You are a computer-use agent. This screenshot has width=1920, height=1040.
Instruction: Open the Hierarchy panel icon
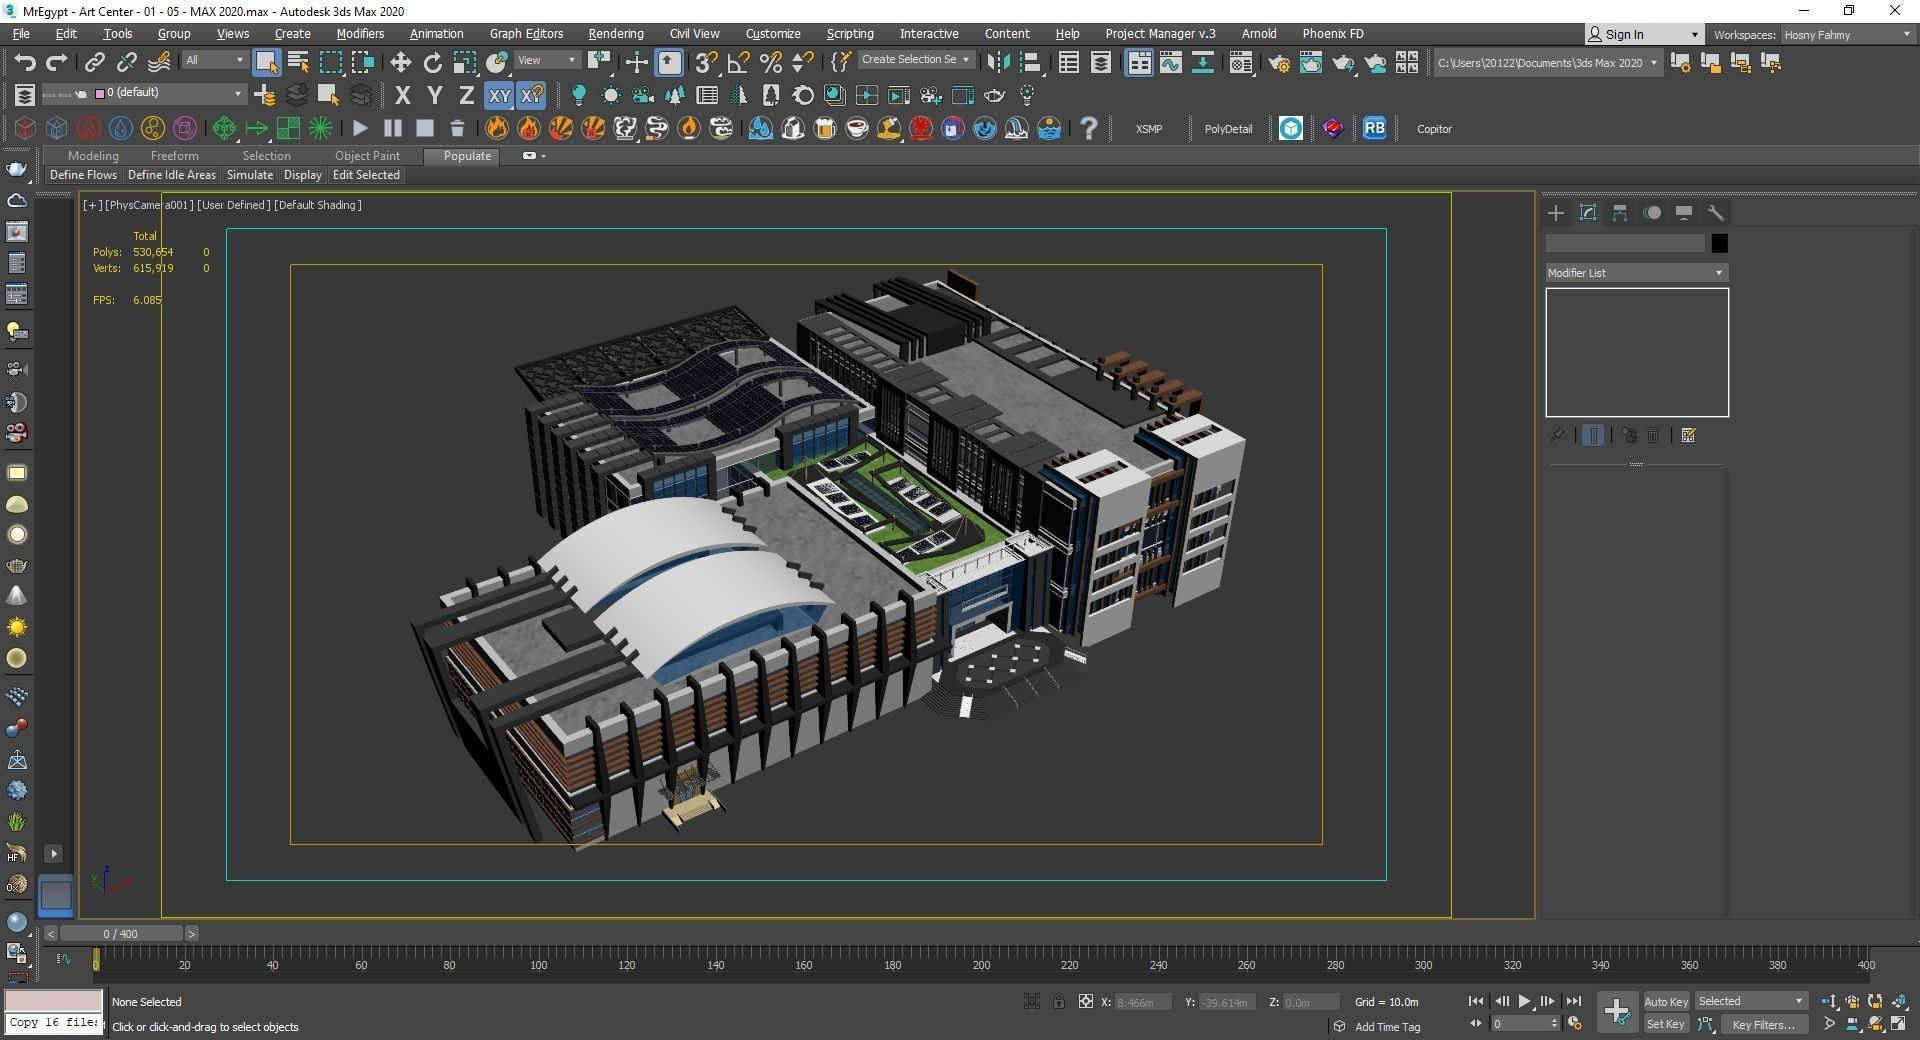(x=1620, y=213)
